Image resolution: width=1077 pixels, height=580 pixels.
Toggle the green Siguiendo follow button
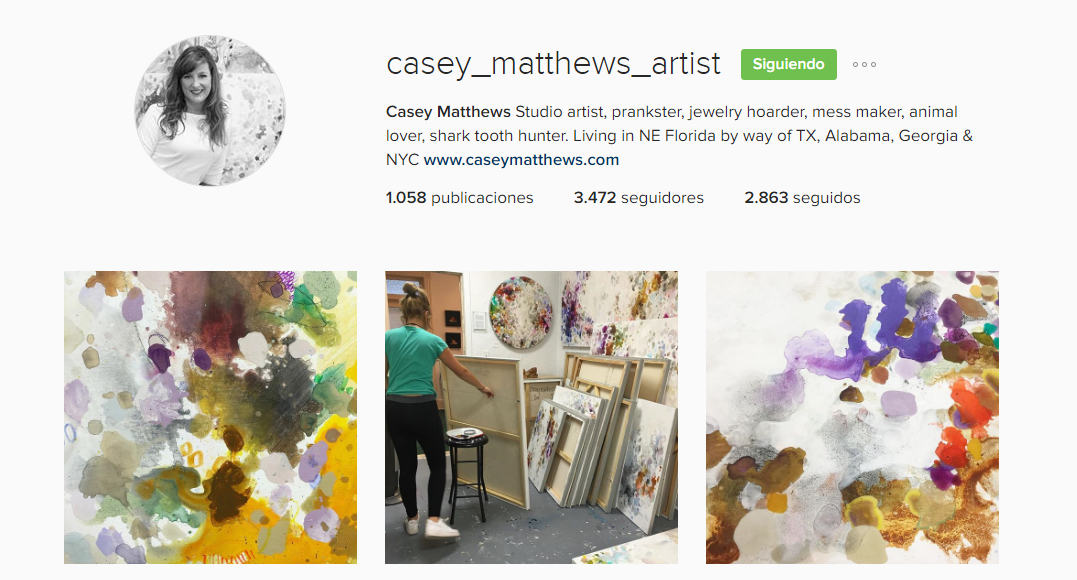(x=789, y=64)
